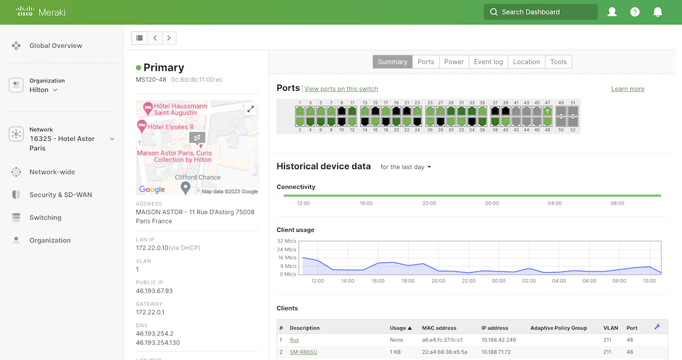Viewport: 682px width, 360px height.
Task: Click the public IP 46.193.67.93
Action: (x=154, y=290)
